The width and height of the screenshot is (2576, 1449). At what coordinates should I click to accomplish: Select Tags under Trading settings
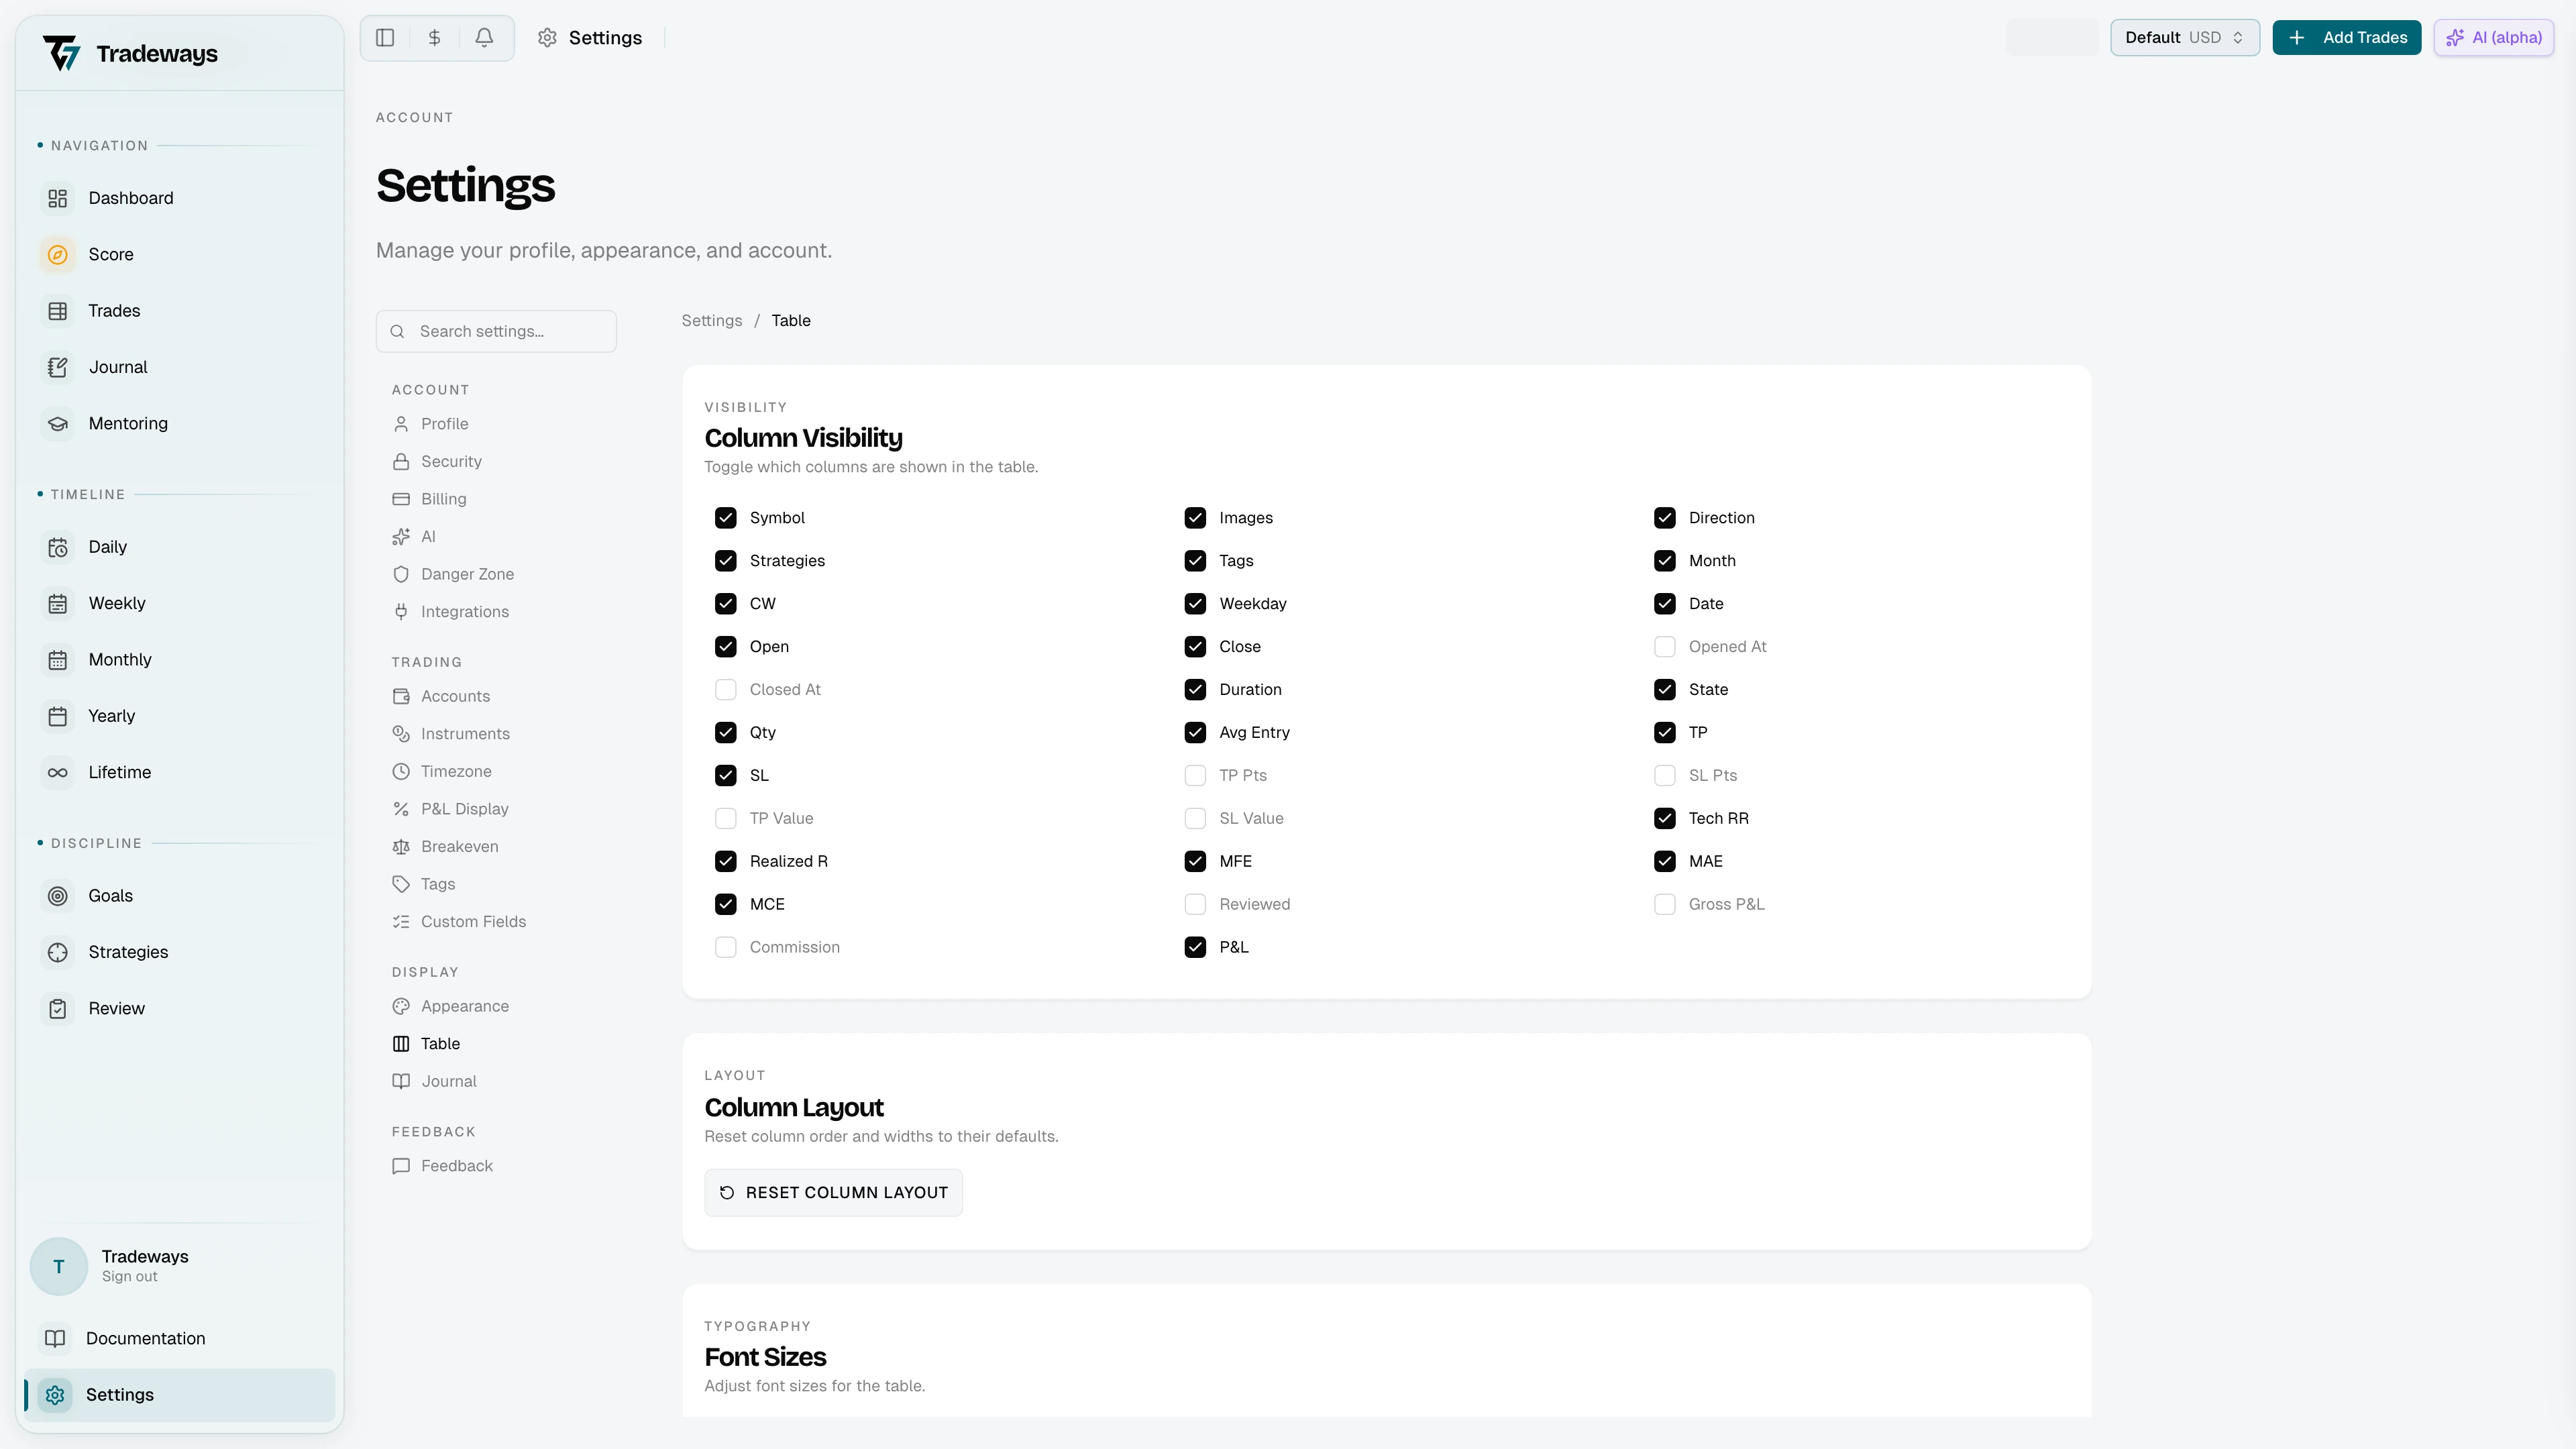pyautogui.click(x=424, y=884)
